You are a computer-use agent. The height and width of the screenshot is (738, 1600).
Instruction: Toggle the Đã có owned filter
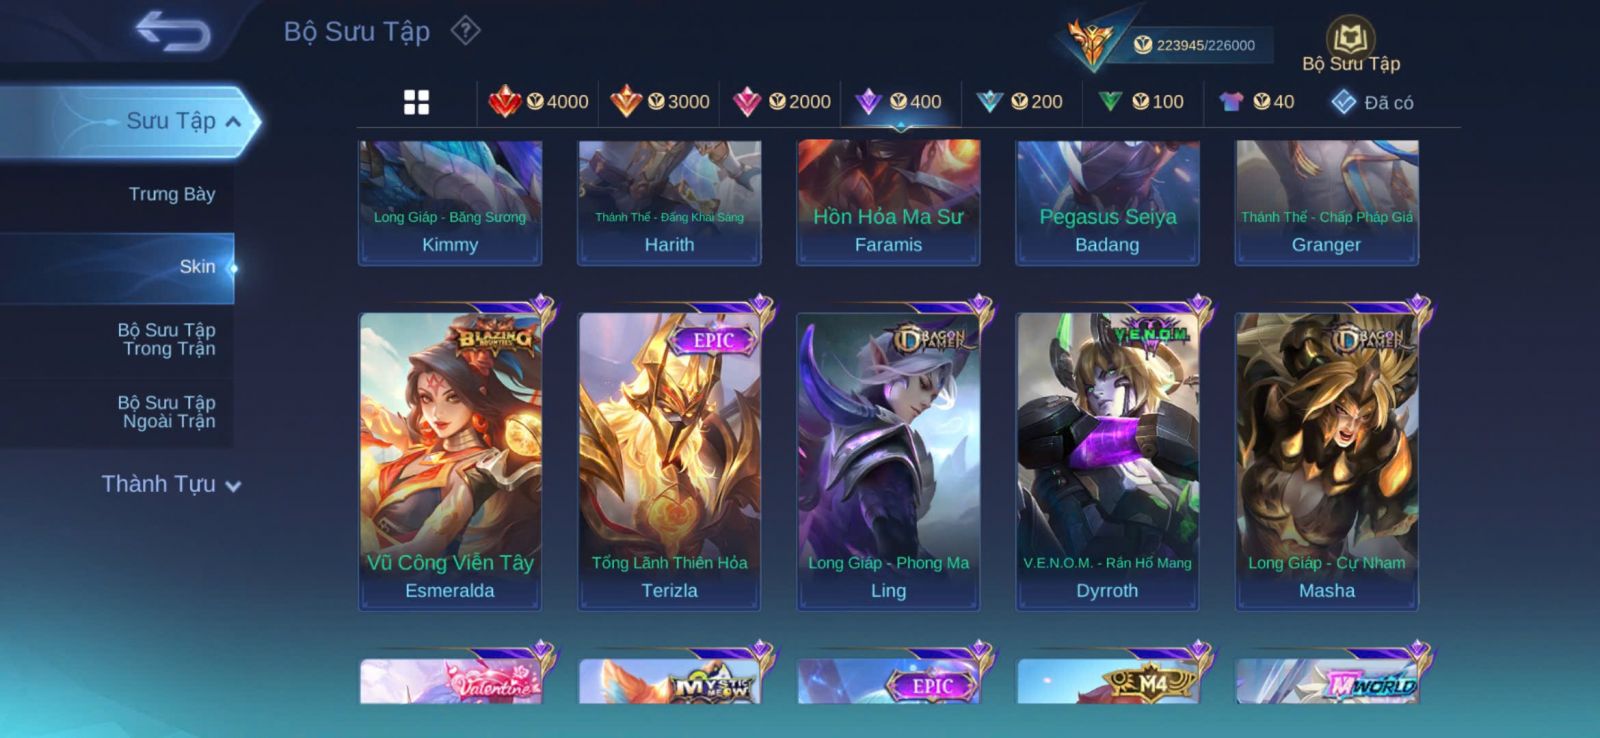1372,102
